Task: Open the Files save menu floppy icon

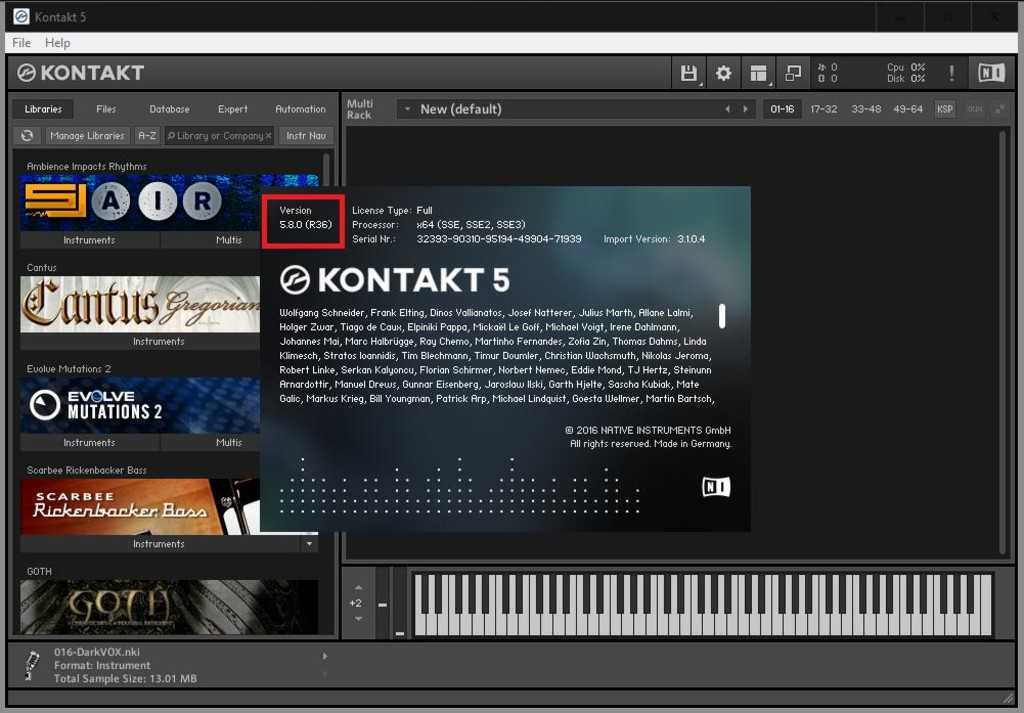Action: tap(688, 73)
